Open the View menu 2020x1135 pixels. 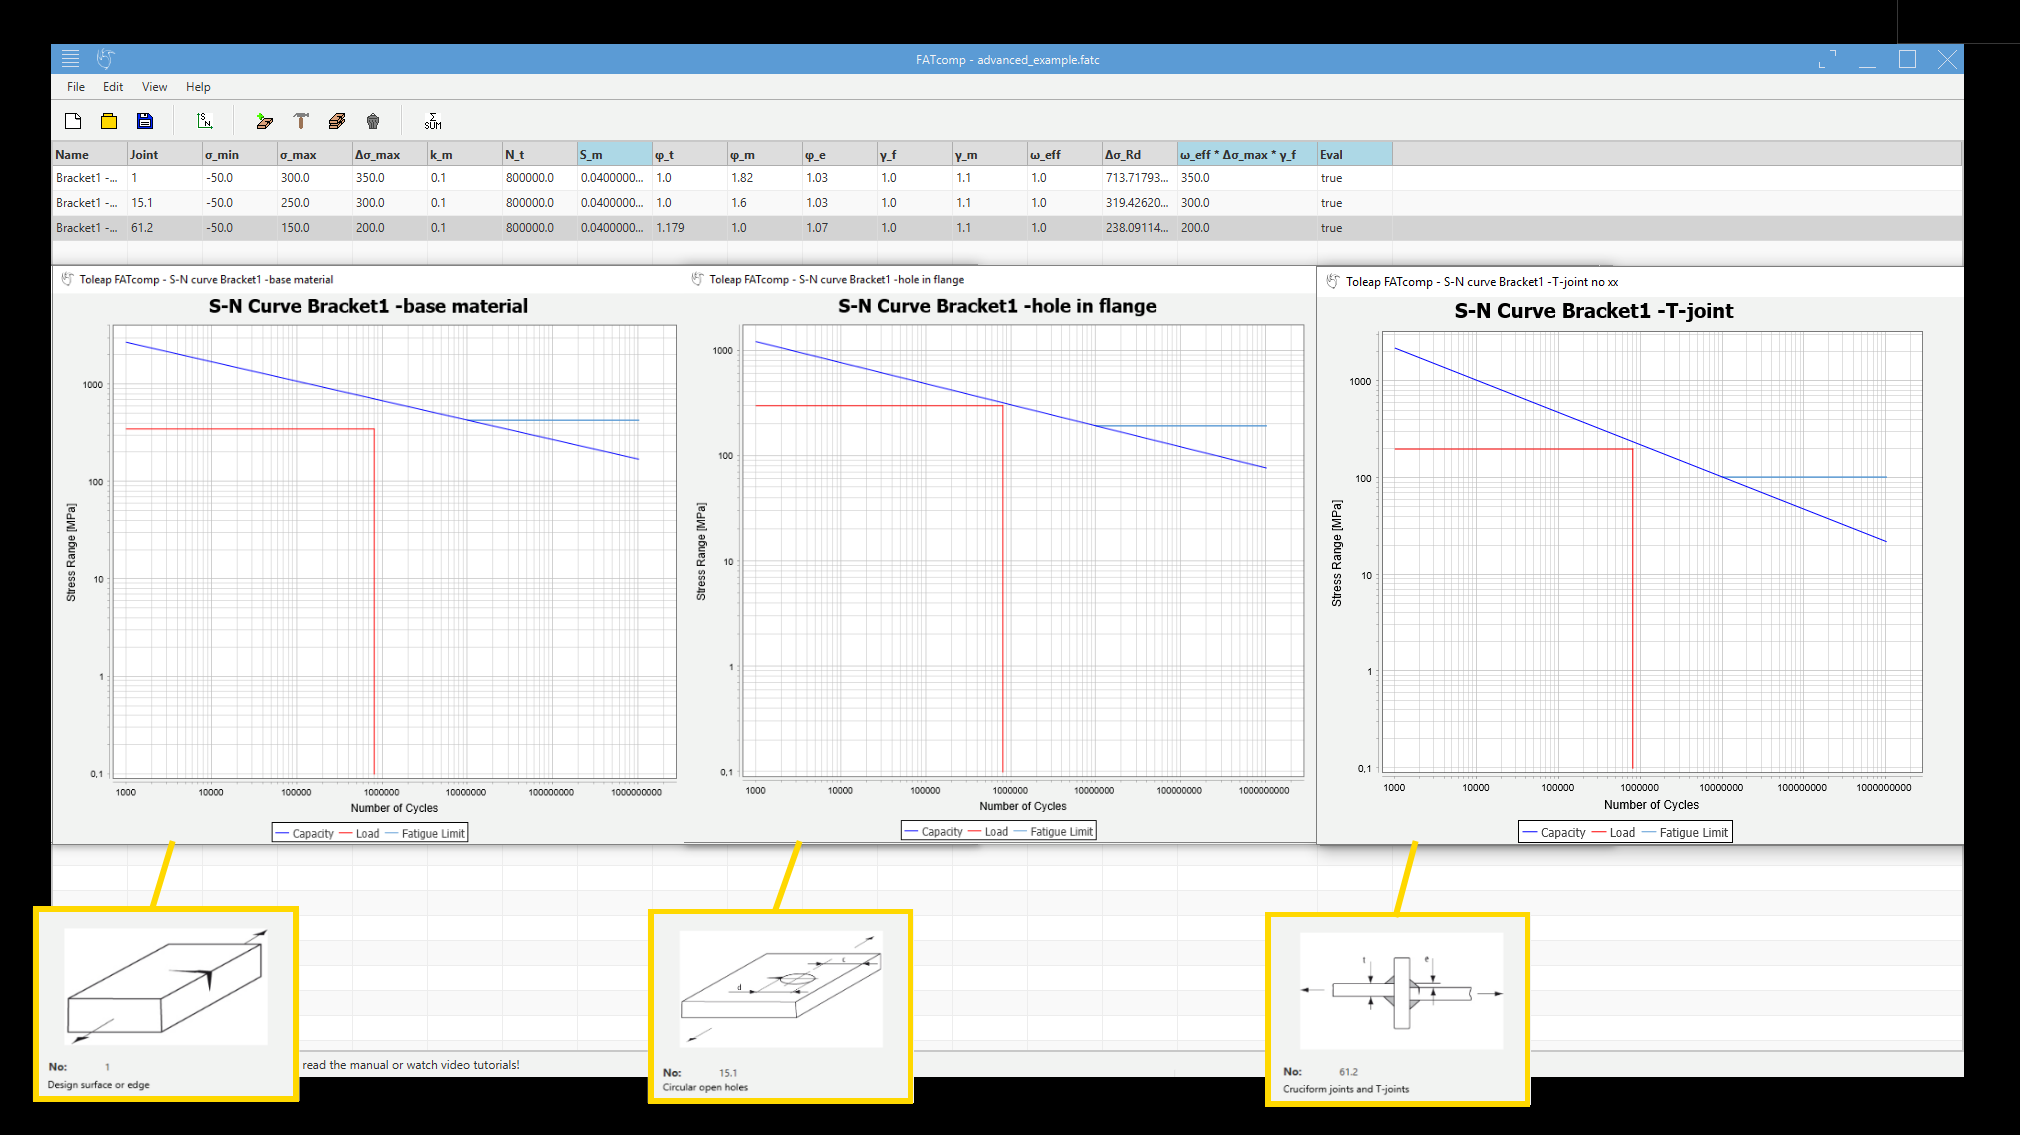154,87
